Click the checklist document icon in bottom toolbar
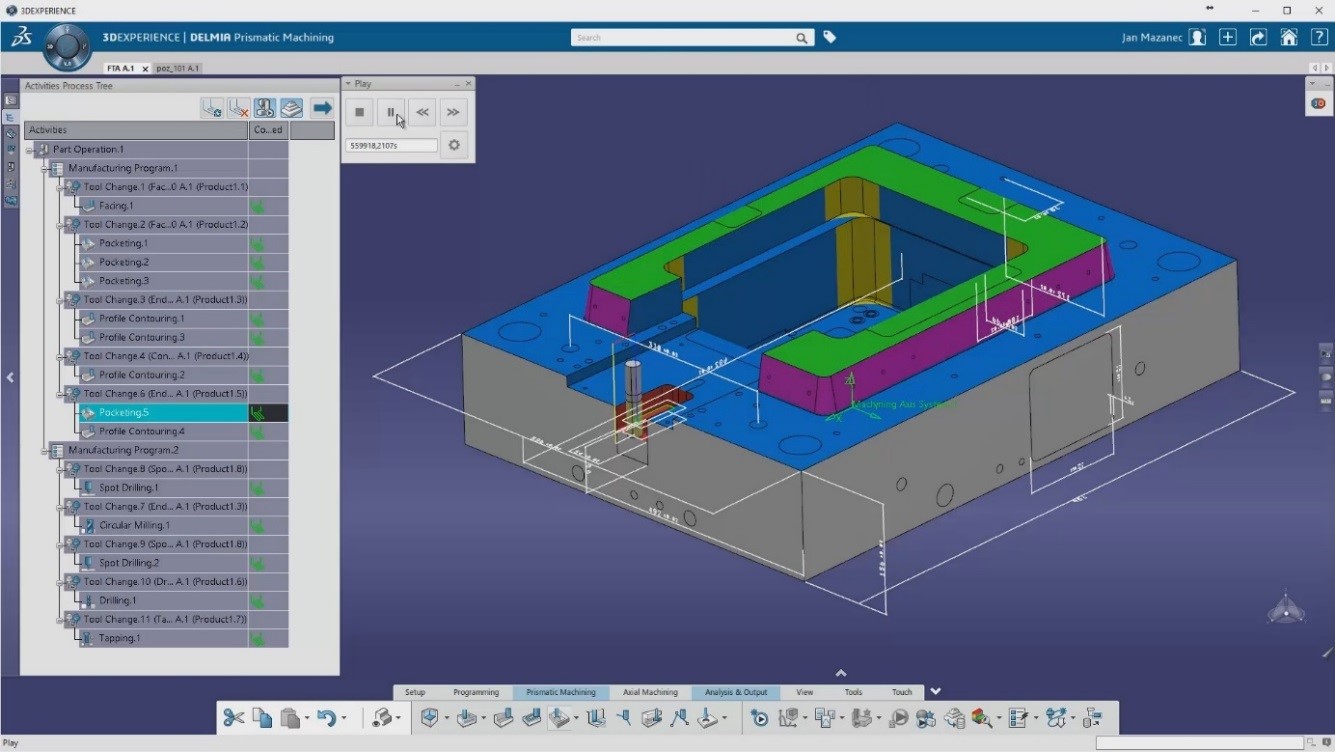The image size is (1335, 752). pos(1018,717)
